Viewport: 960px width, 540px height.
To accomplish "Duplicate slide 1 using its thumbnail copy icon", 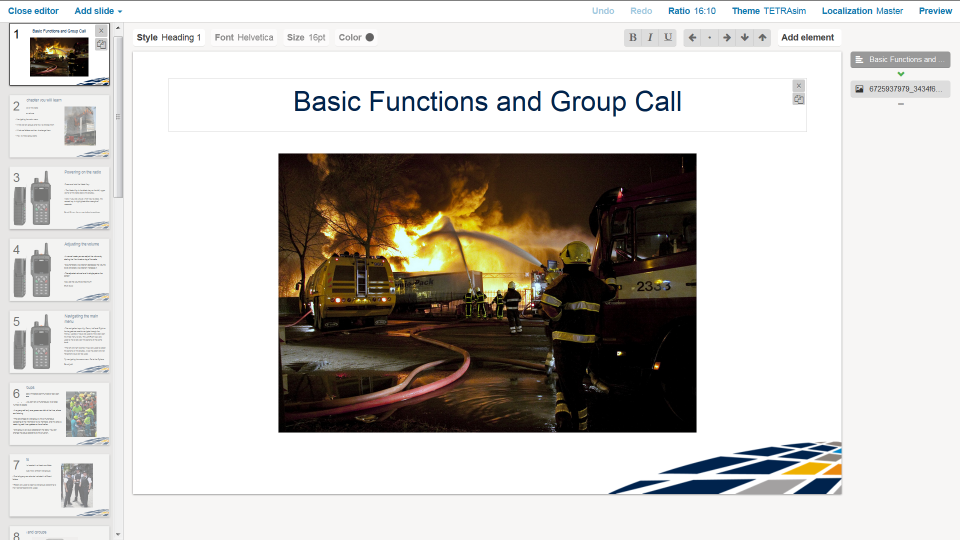I will (x=101, y=44).
